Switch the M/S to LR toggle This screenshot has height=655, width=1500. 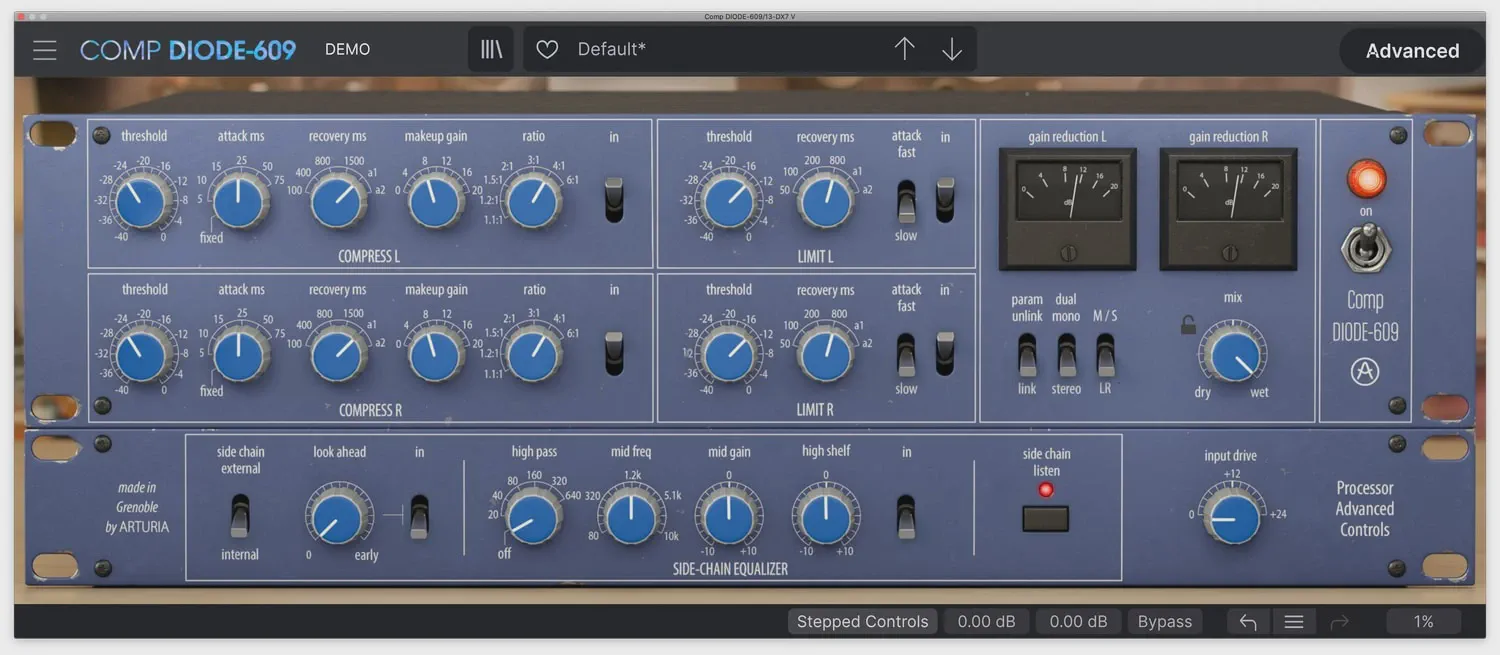pyautogui.click(x=1105, y=355)
